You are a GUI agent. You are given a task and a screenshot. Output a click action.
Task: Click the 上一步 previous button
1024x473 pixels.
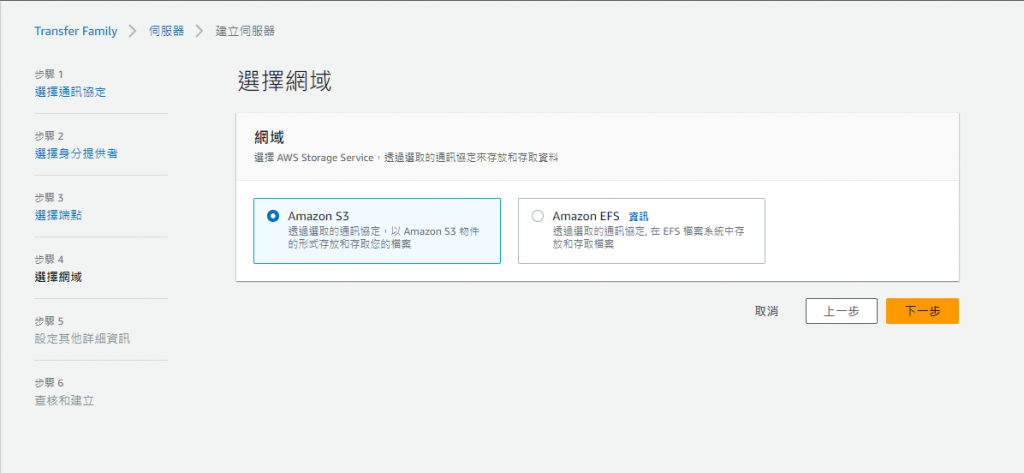841,312
